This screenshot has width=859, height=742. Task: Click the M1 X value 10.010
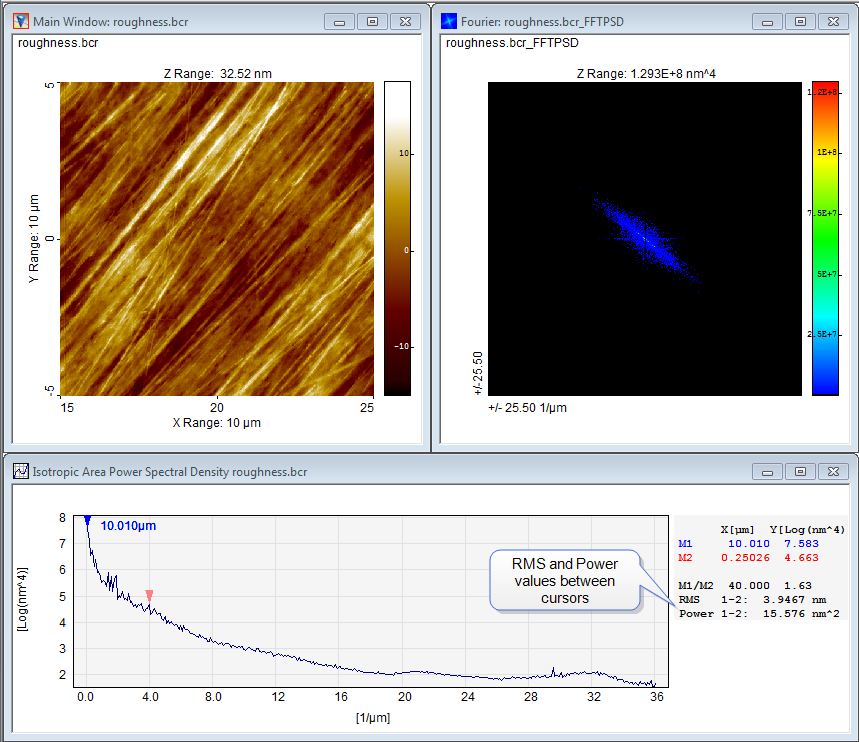(x=748, y=544)
